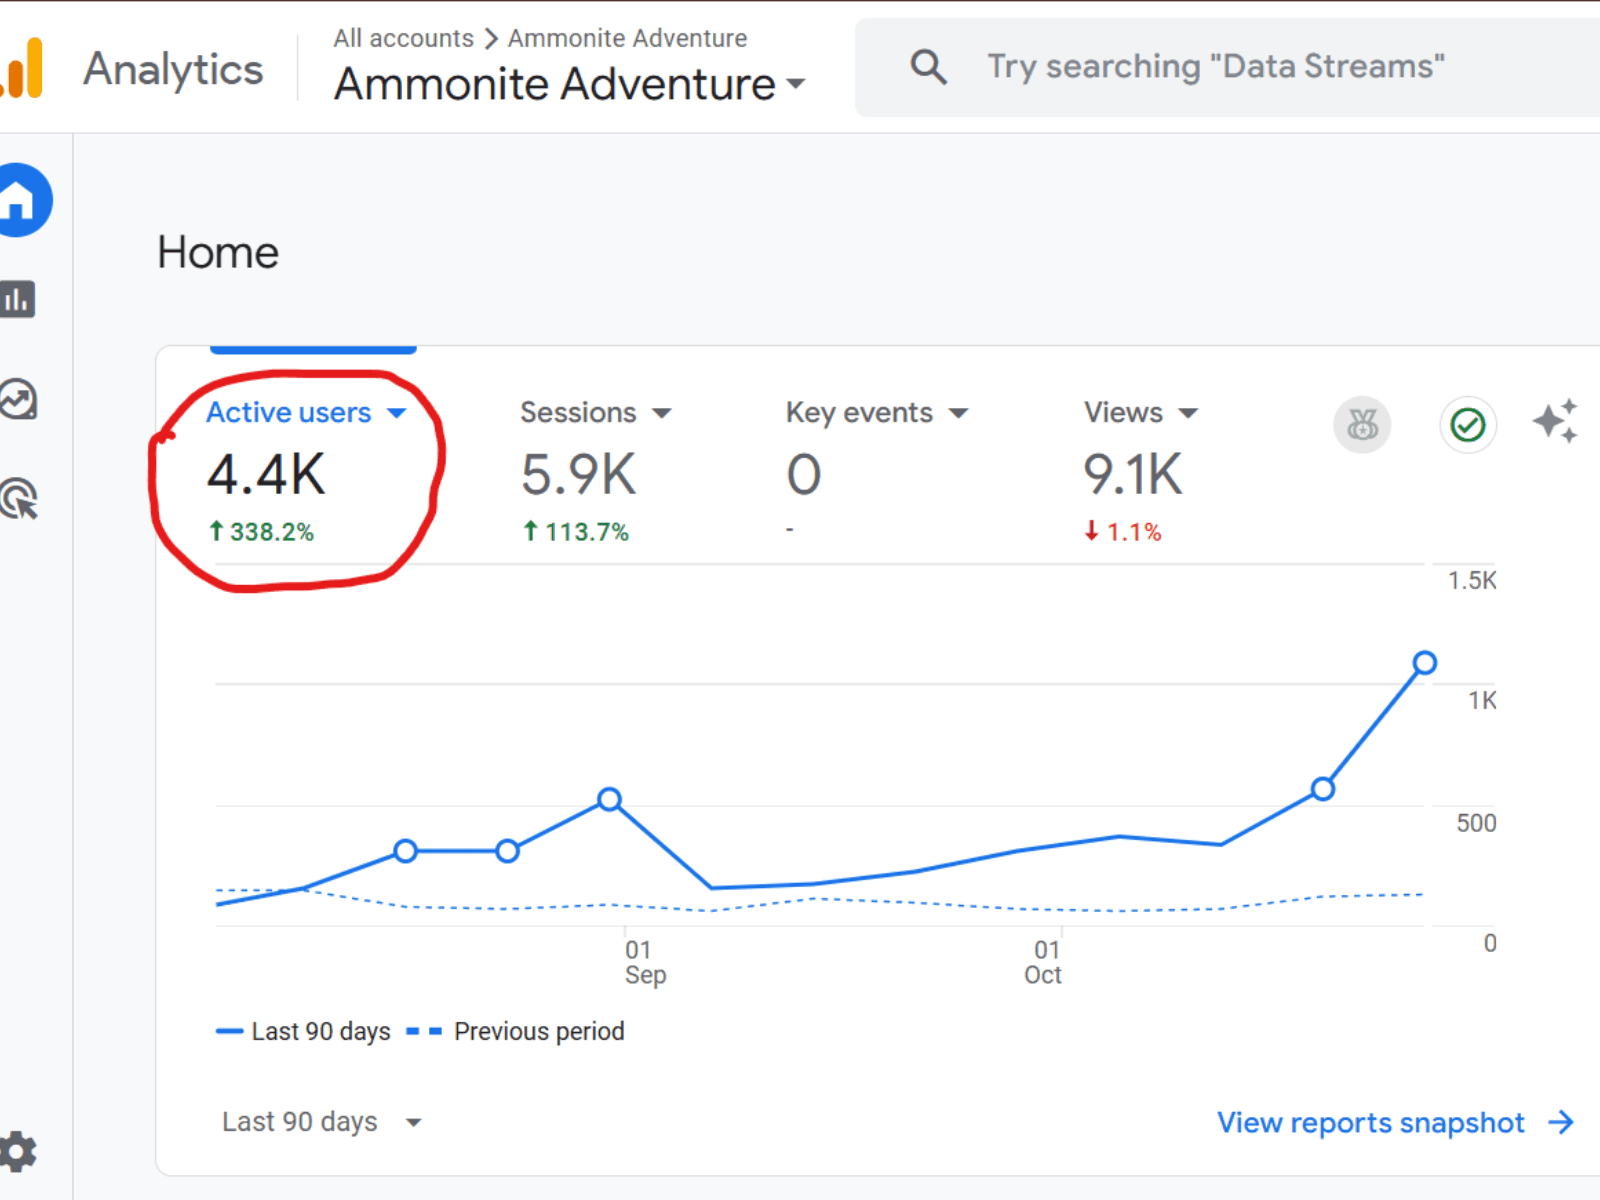Change the Last 90 days date range
1600x1200 pixels.
(318, 1121)
